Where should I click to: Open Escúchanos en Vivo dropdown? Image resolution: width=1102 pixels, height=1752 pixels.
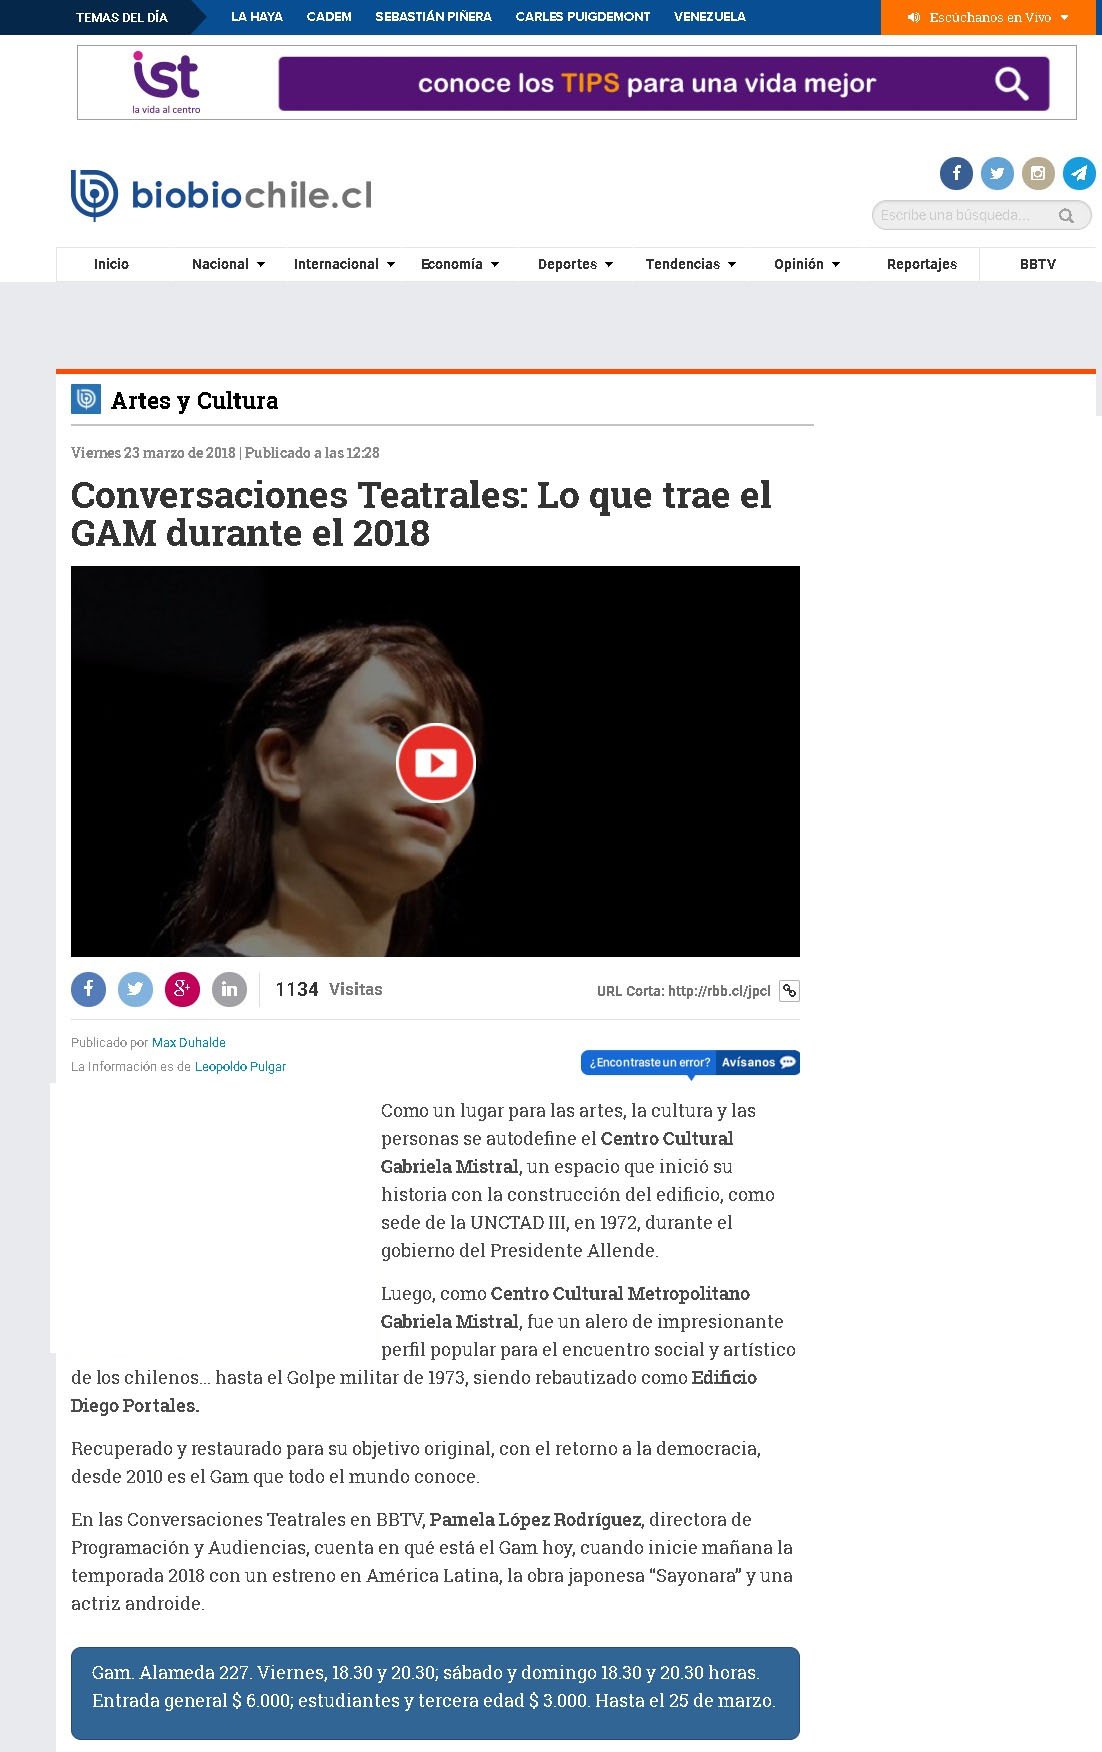click(x=990, y=17)
